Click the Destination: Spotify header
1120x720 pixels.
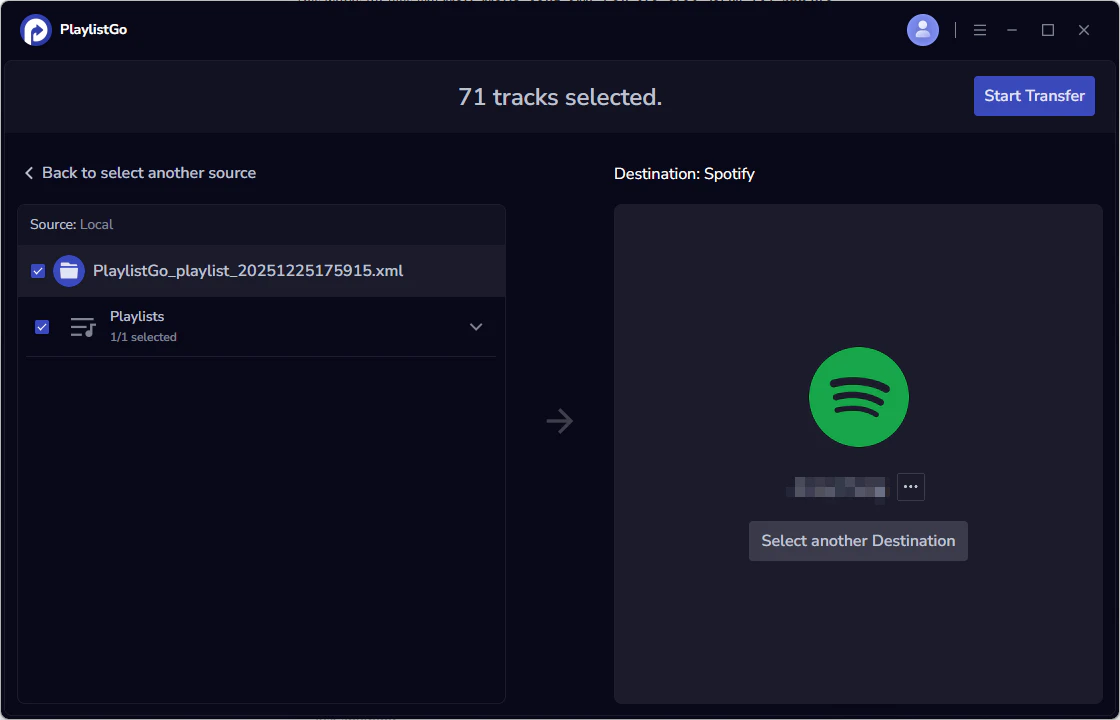click(684, 173)
